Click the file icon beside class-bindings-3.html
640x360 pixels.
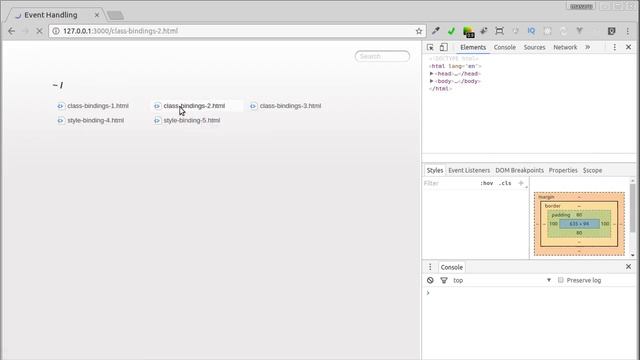pyautogui.click(x=253, y=106)
